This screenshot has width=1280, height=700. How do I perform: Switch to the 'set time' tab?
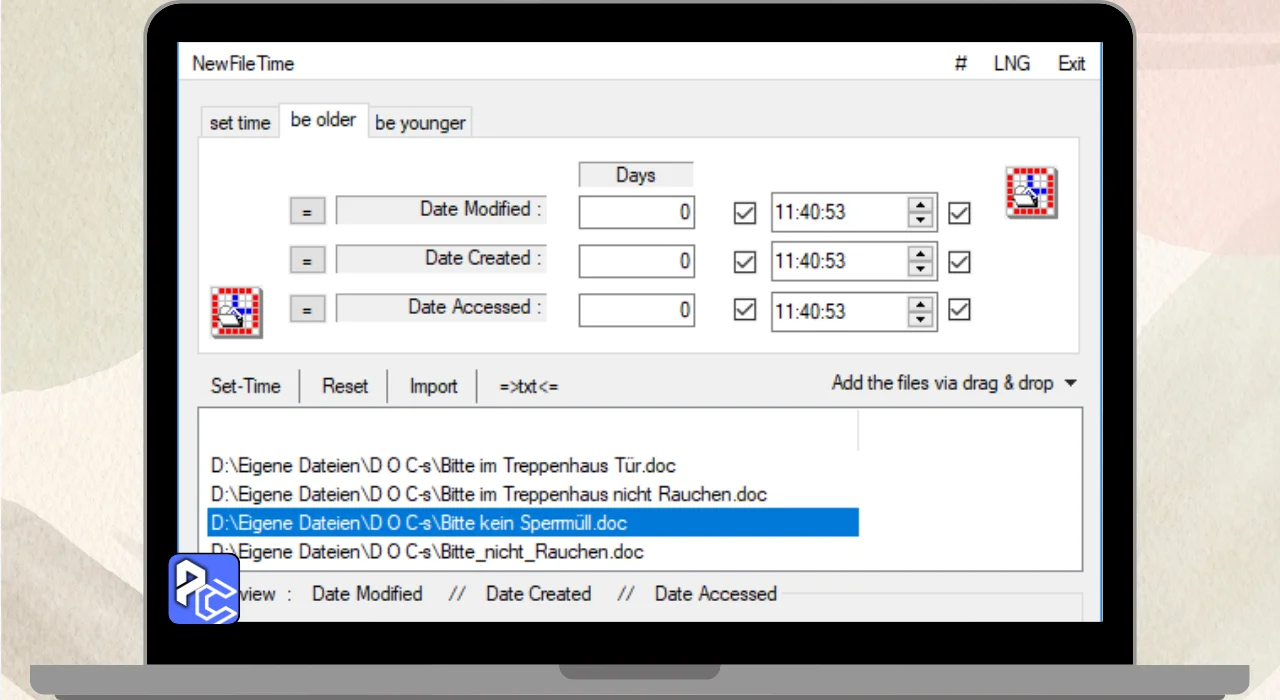(240, 123)
